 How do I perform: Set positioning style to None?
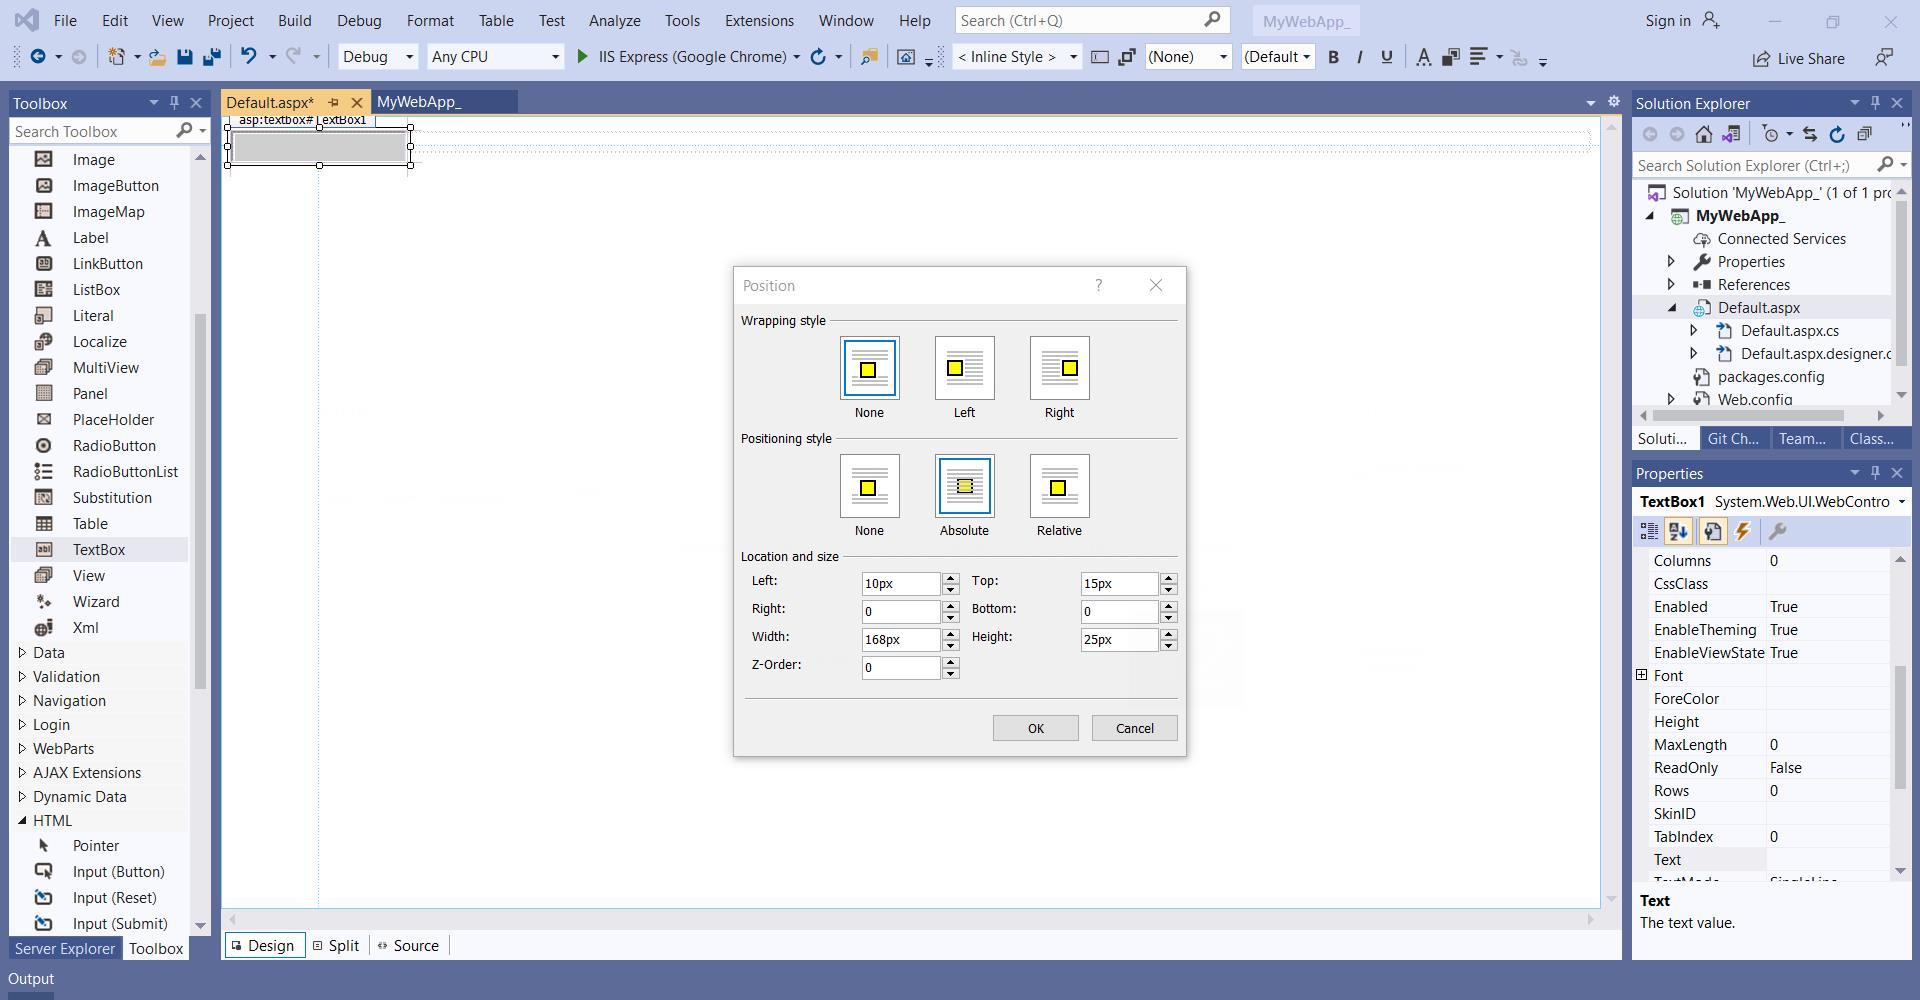[x=869, y=487]
